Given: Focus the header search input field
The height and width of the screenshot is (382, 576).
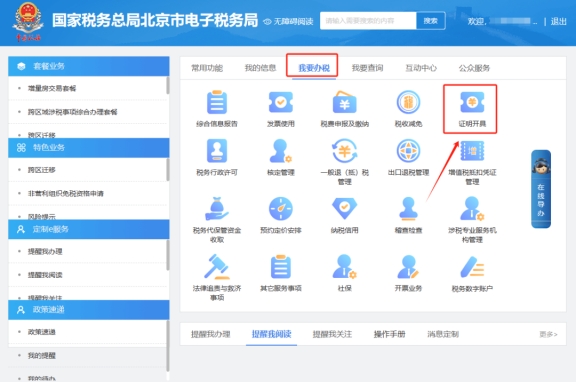Looking at the screenshot, I should pos(368,21).
